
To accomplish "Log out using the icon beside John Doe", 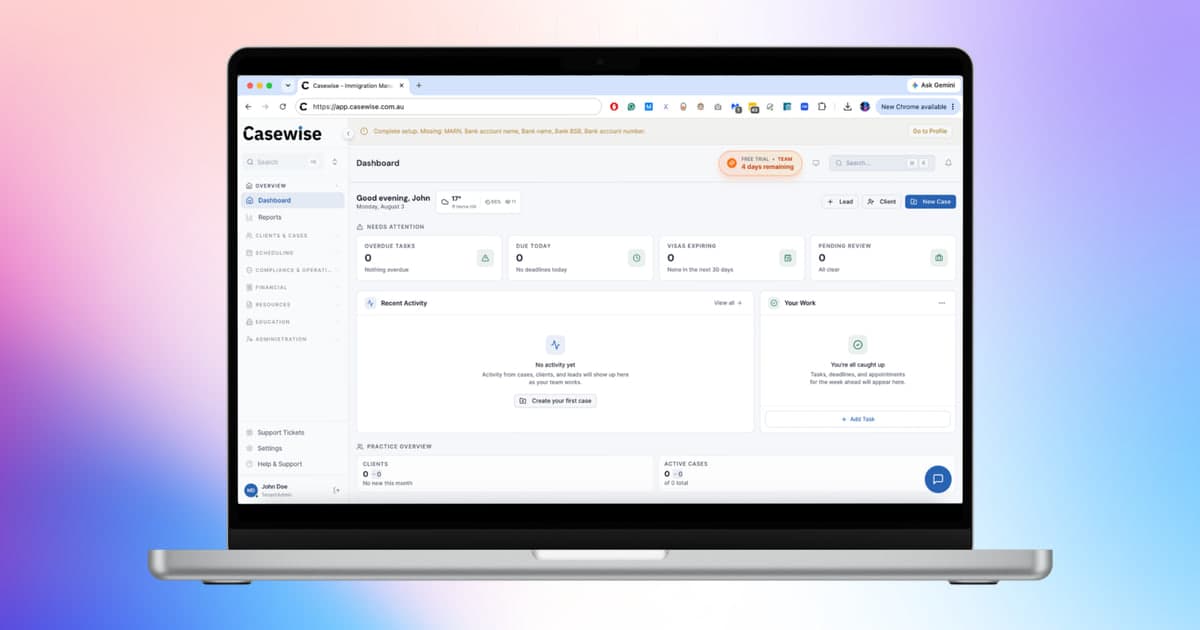I will pyautogui.click(x=336, y=490).
